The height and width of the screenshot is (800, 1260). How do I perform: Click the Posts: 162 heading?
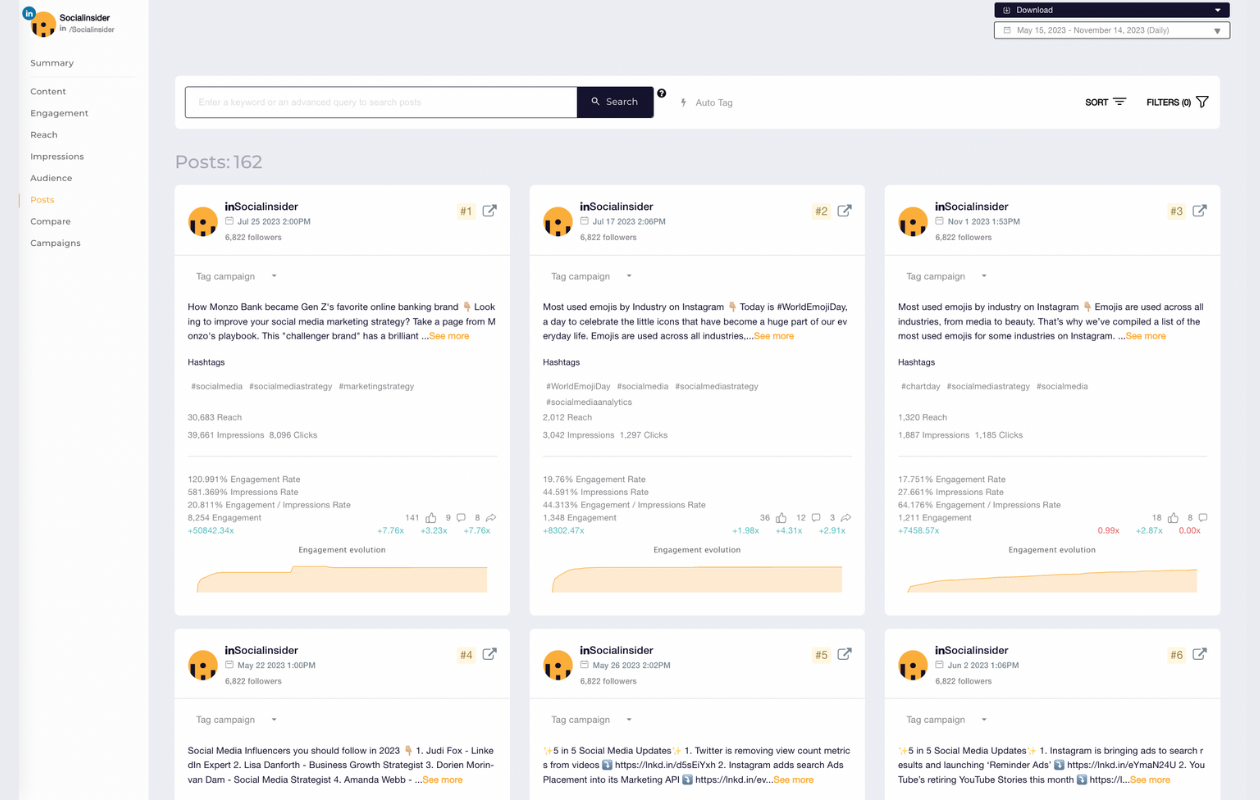coord(219,162)
